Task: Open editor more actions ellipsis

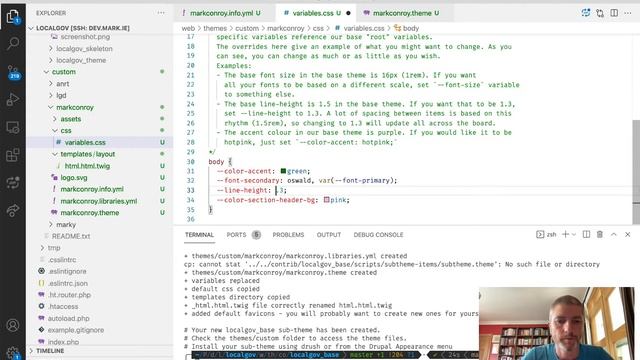Action: coord(628,13)
